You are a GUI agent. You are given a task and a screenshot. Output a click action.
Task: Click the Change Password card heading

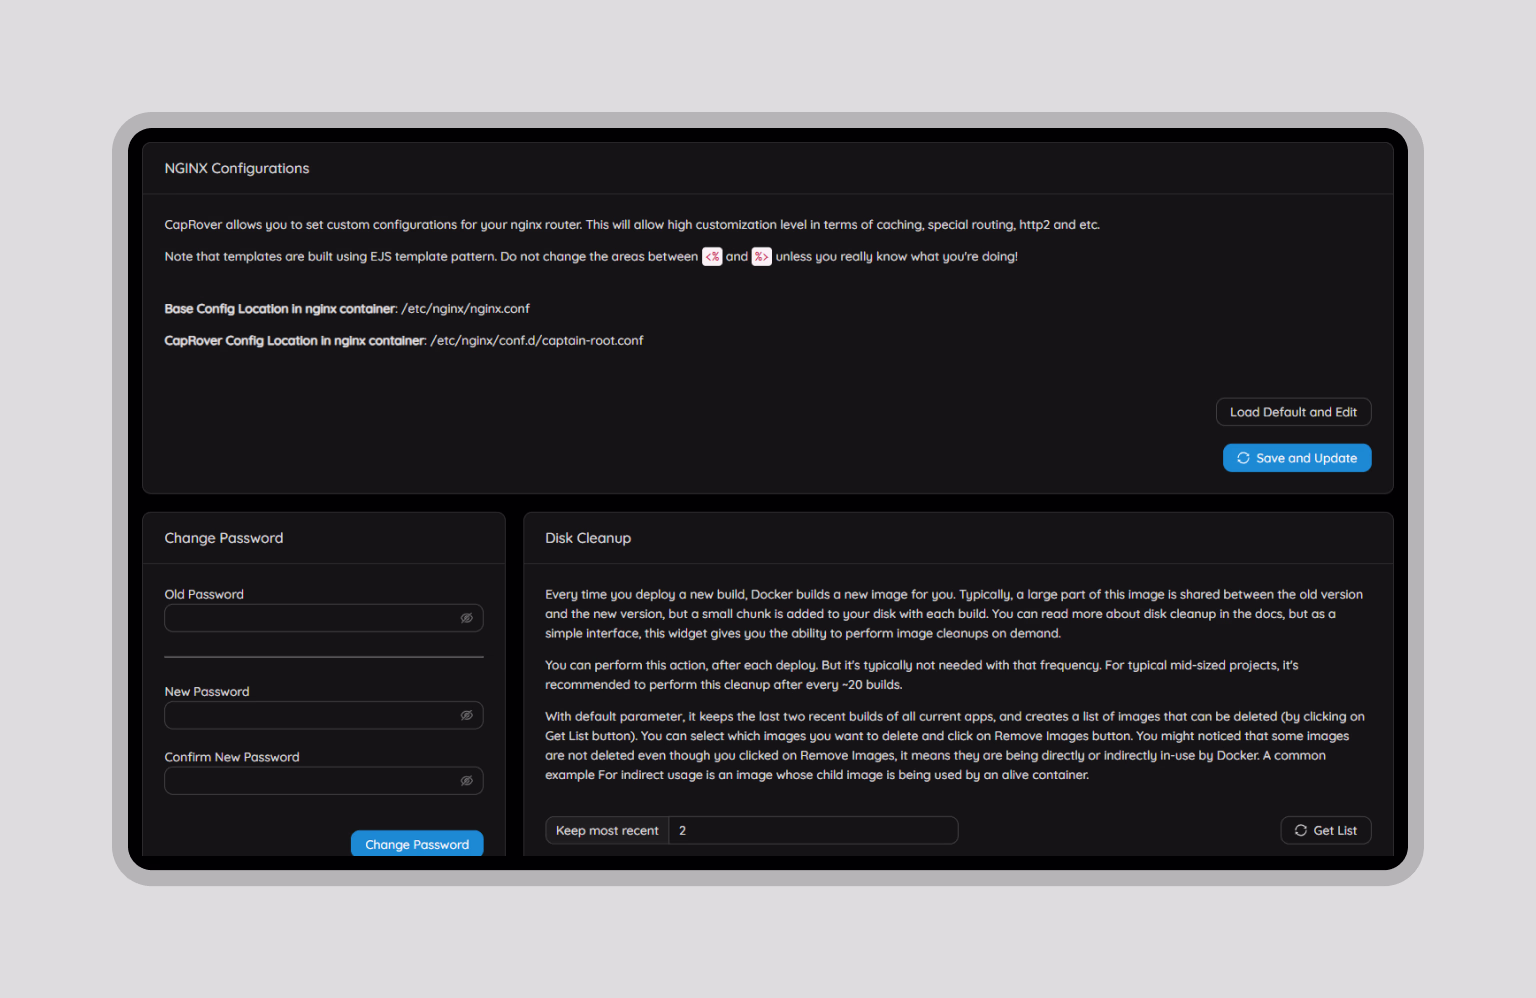[224, 538]
